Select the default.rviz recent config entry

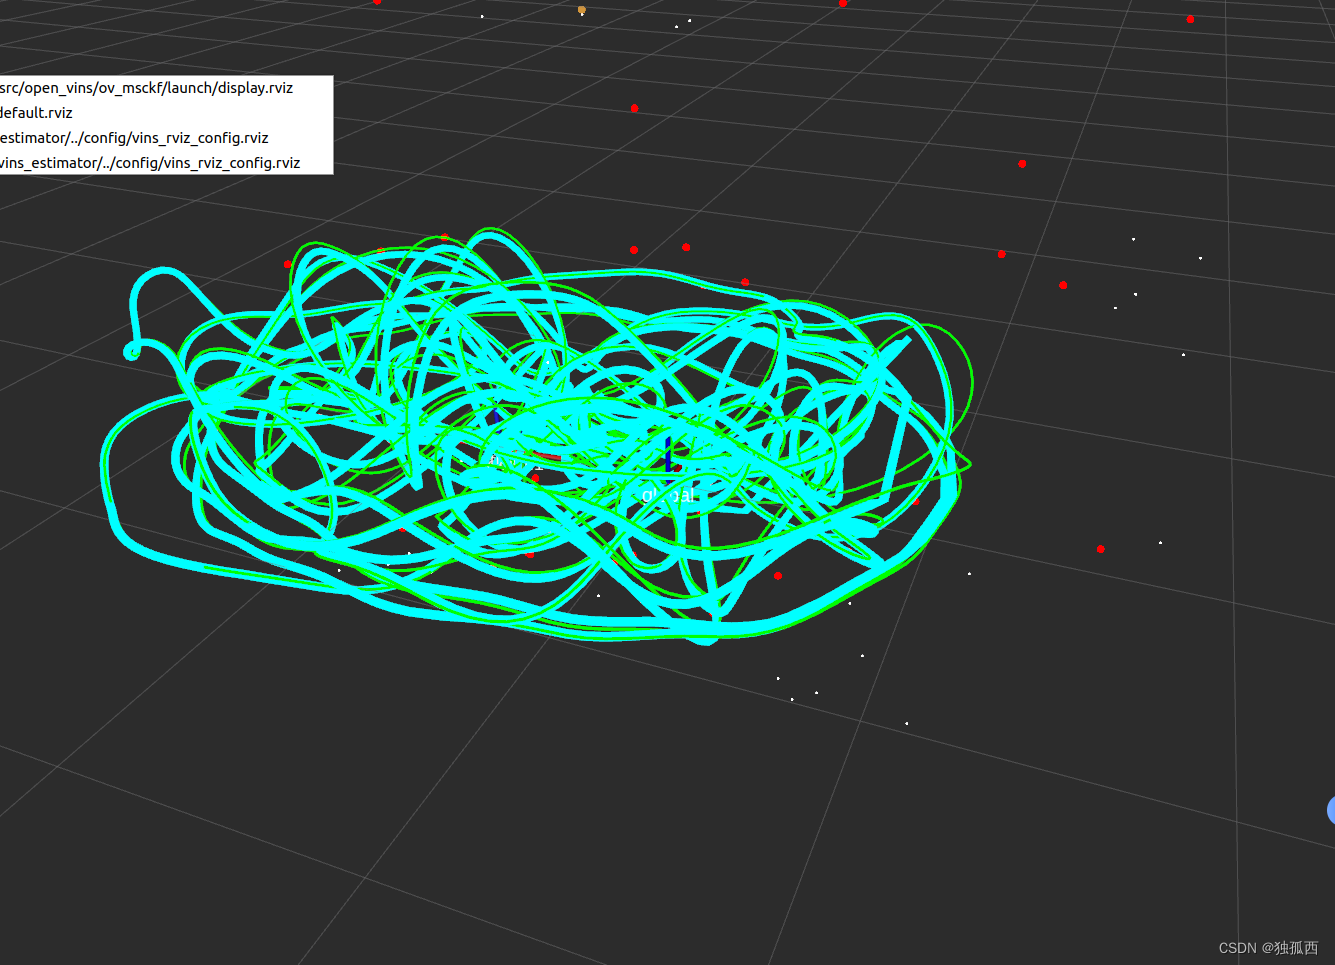165,113
